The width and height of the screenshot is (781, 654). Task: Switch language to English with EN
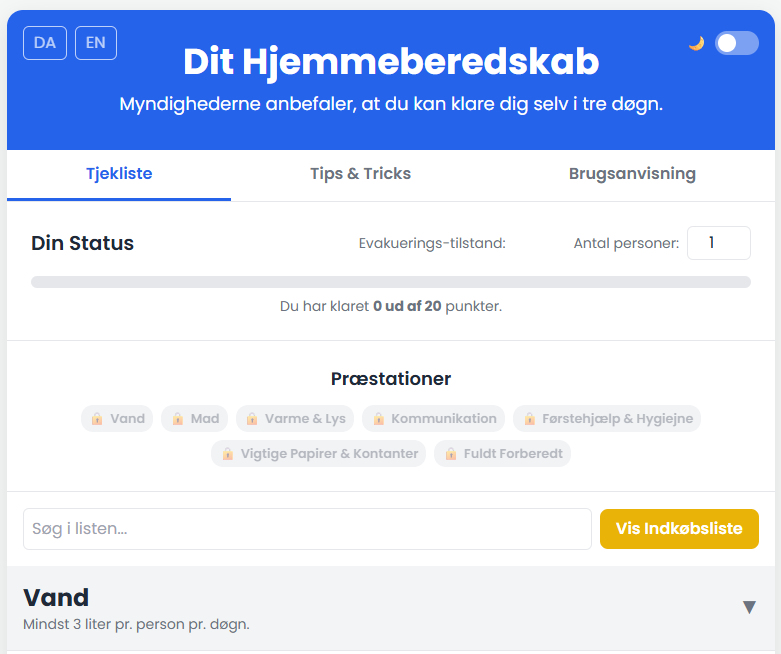[x=96, y=43]
